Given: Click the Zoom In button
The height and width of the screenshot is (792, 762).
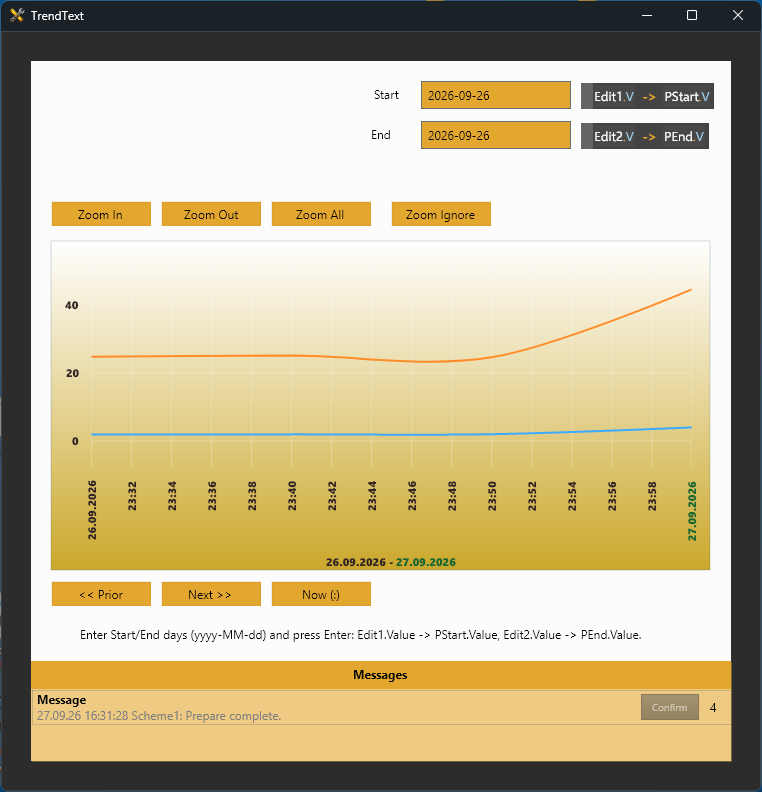Looking at the screenshot, I should [x=101, y=214].
